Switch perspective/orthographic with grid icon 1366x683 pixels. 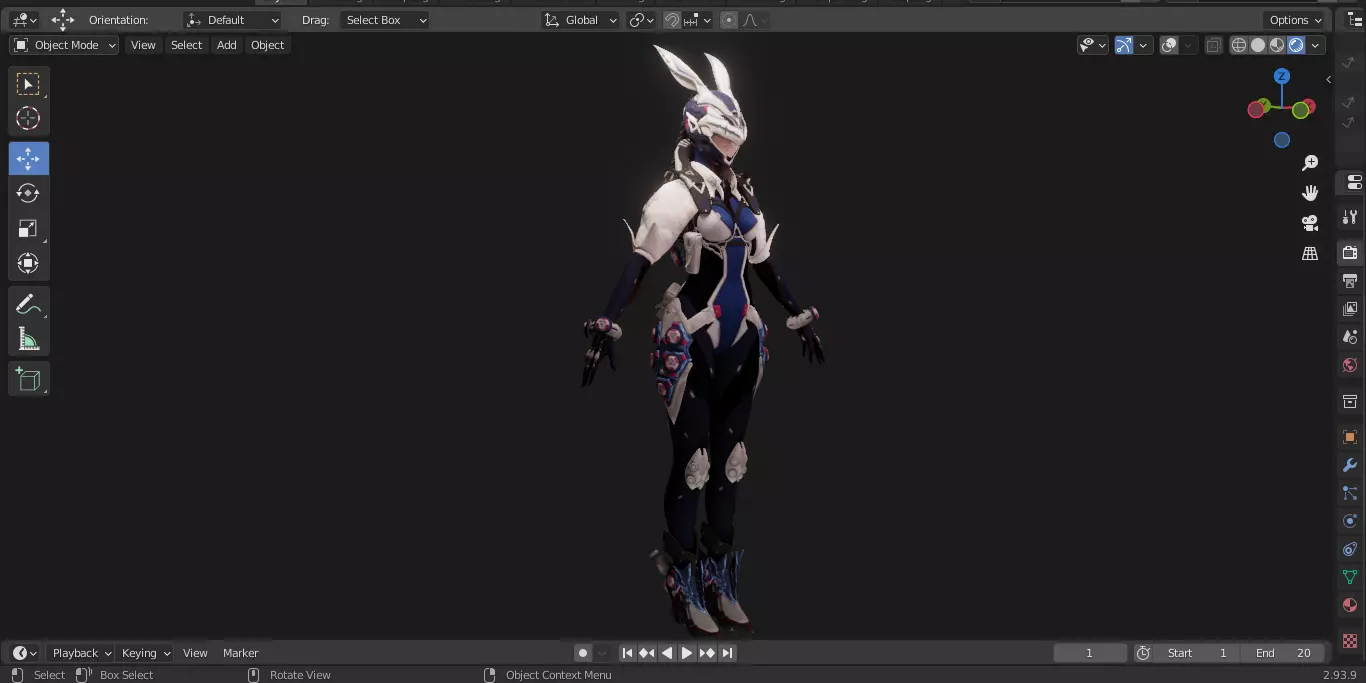coord(1310,253)
